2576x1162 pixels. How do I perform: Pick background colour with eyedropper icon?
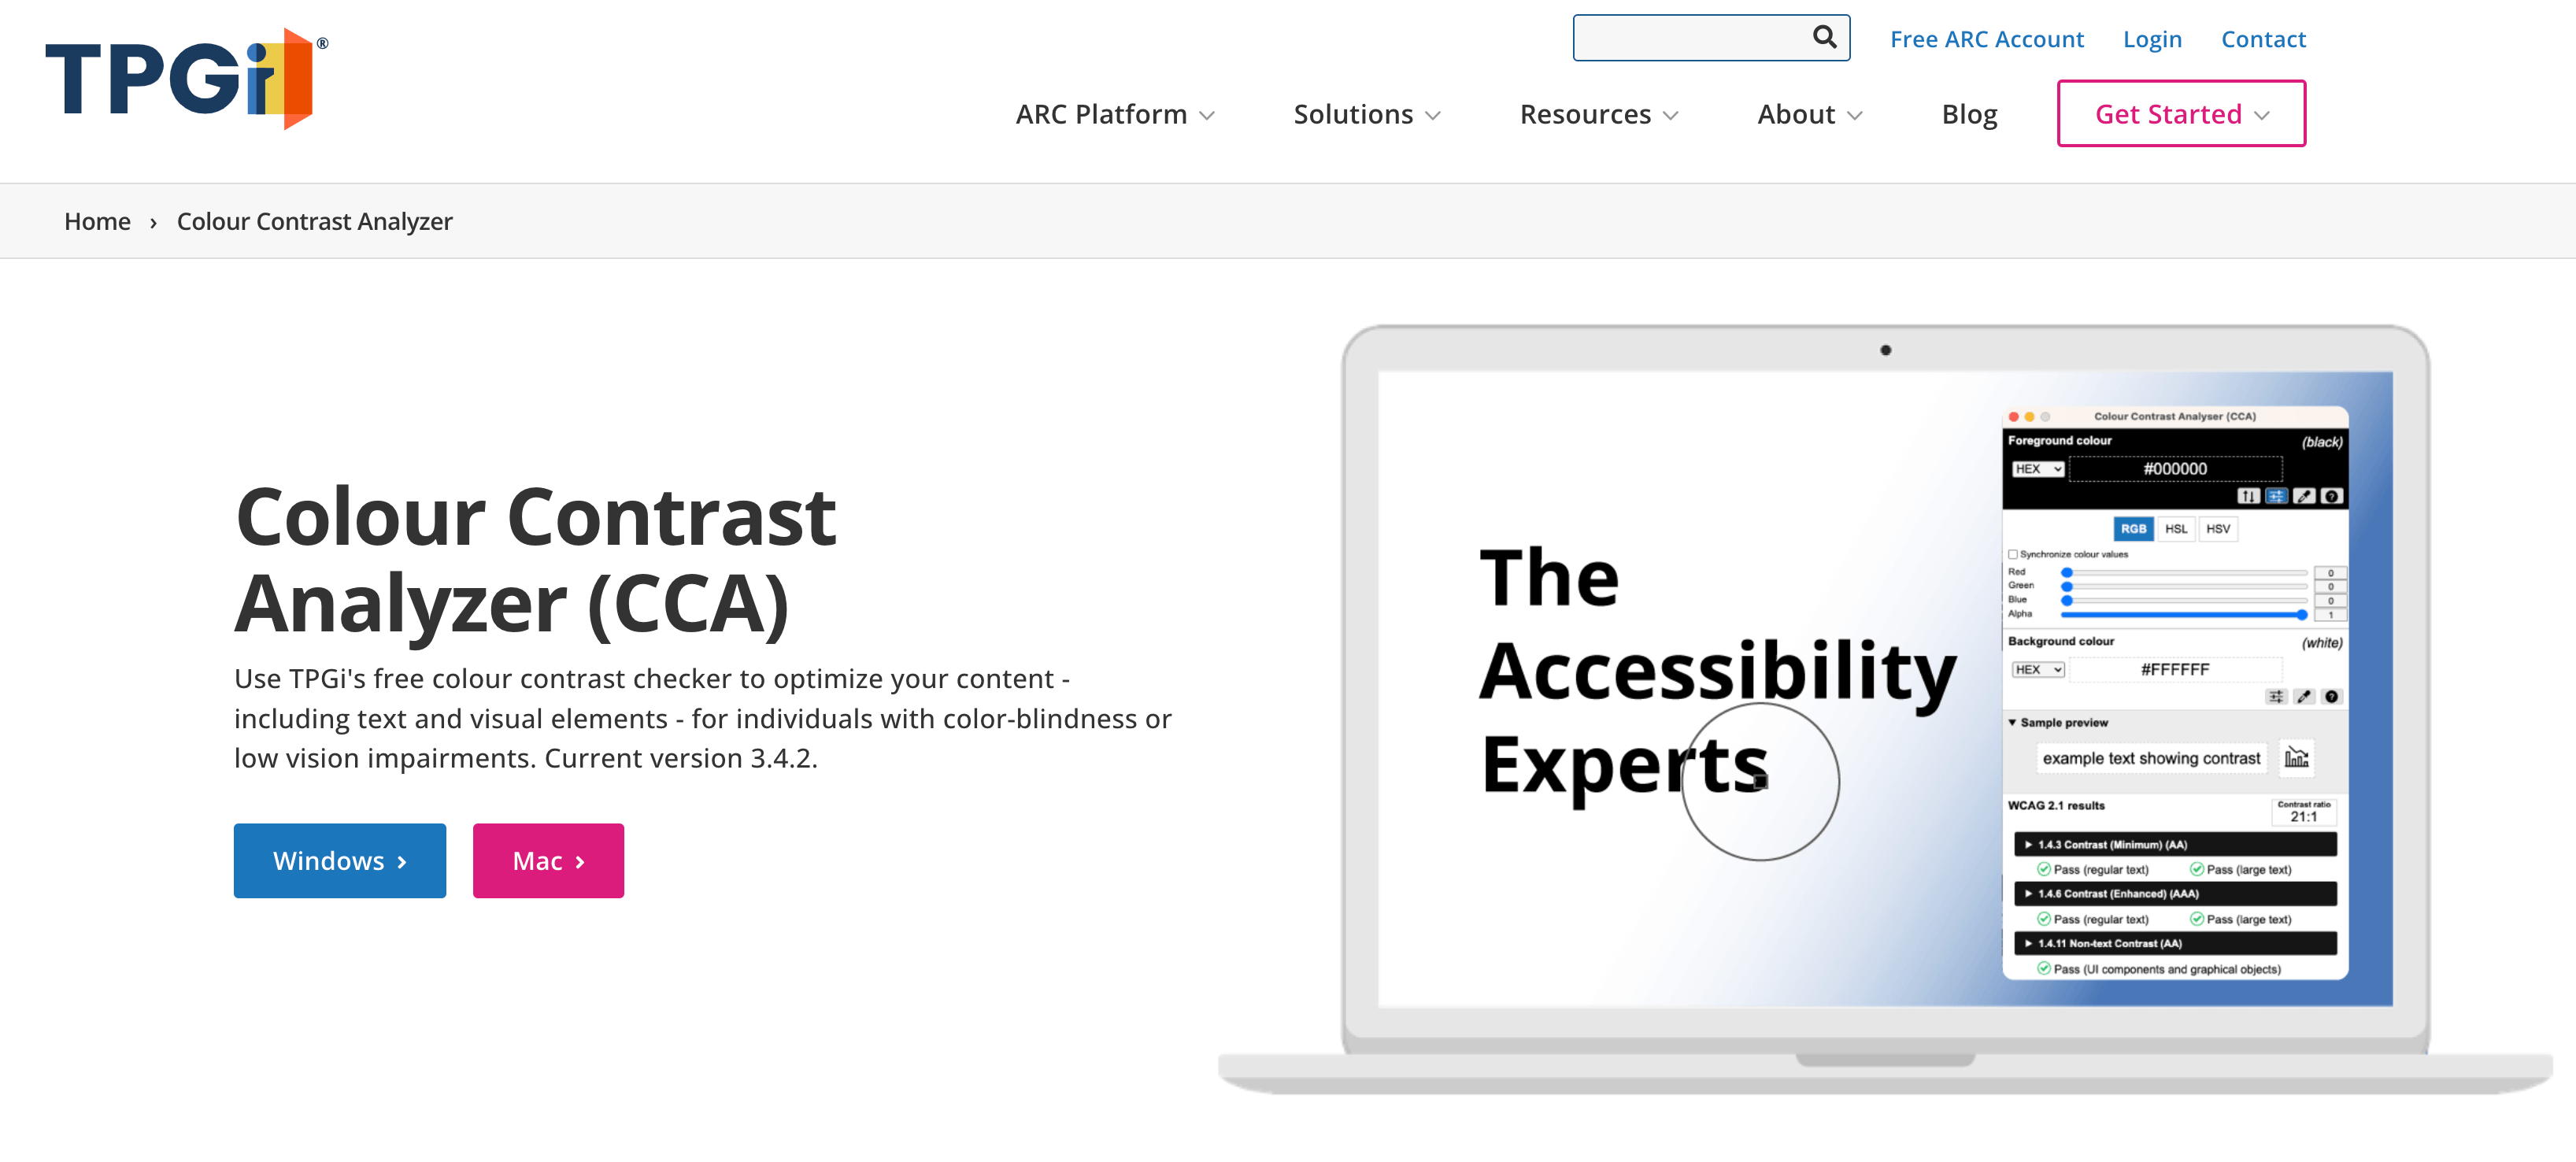[x=2304, y=697]
